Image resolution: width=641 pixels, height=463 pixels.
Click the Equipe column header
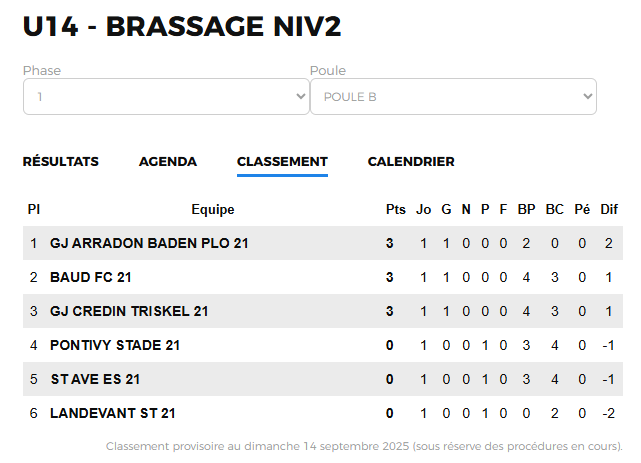[213, 210]
